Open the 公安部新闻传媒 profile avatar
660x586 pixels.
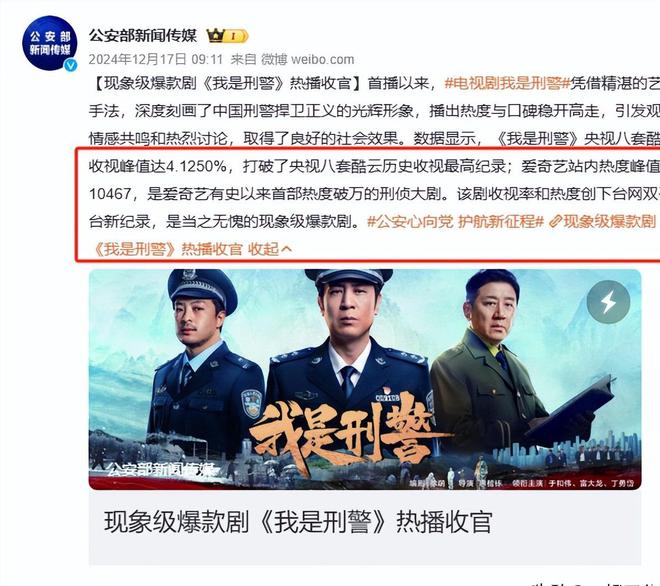tap(50, 43)
